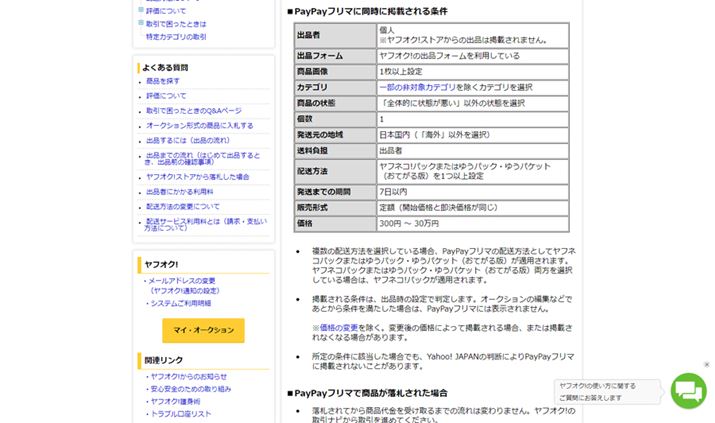Click the 販売形式 table header cell
715x423 pixels.
click(336, 207)
